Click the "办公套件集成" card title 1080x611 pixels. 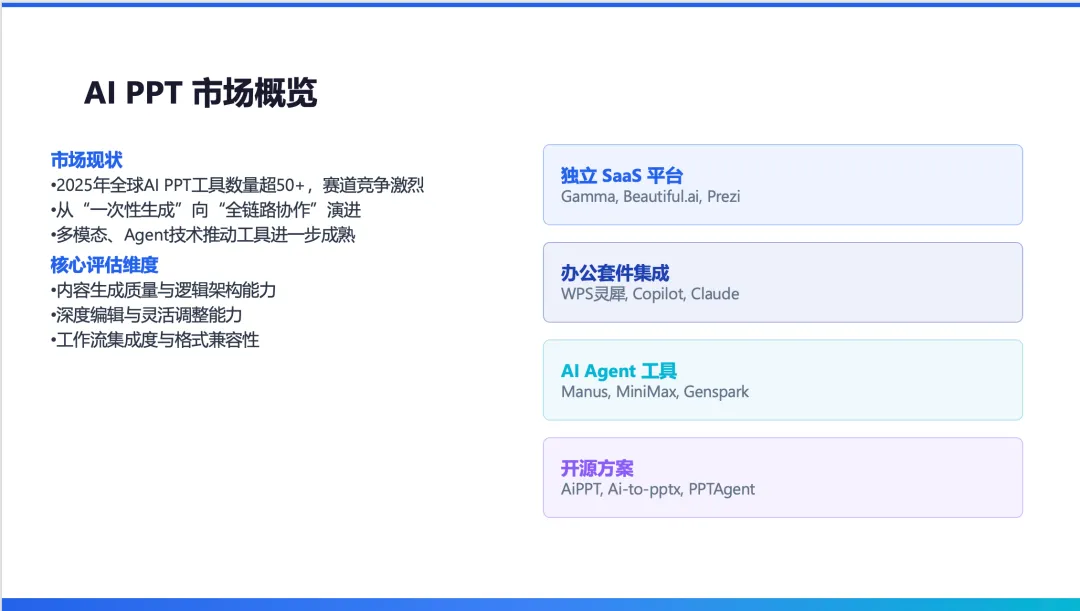coord(615,273)
